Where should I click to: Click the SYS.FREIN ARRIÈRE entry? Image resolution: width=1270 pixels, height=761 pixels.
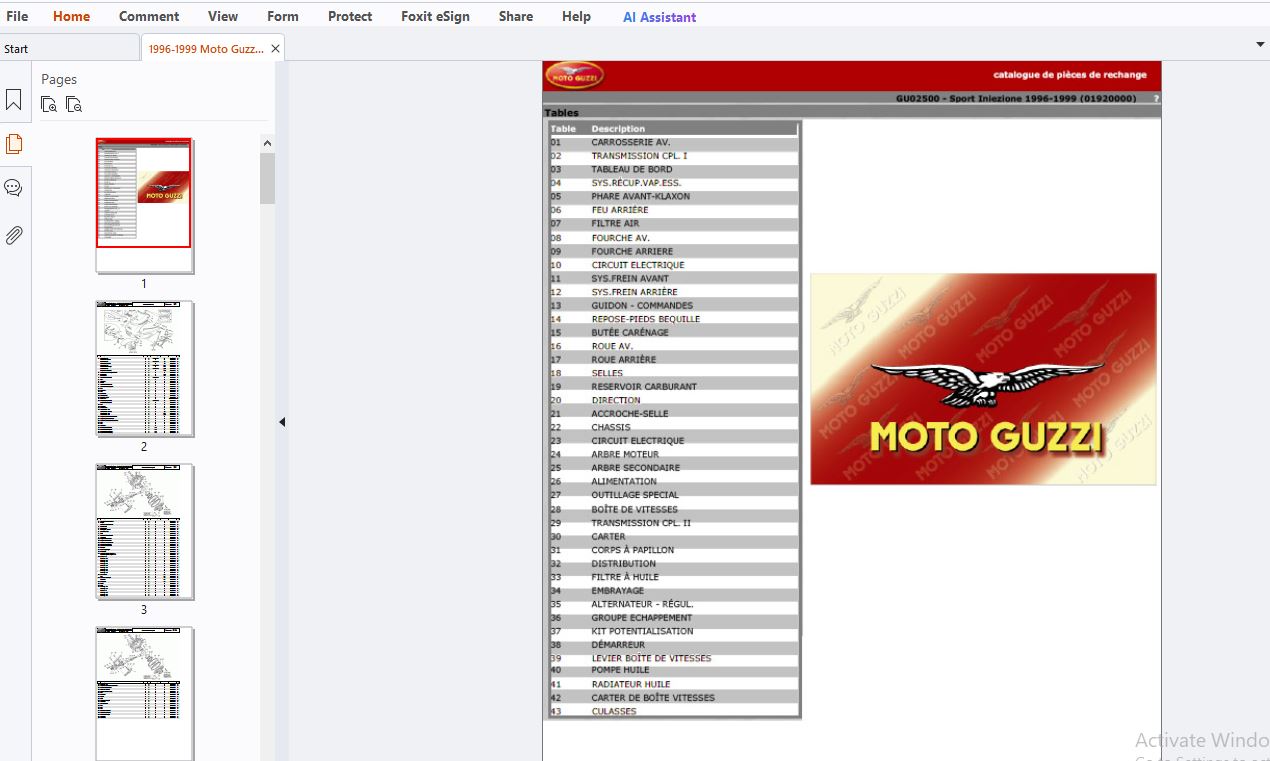tap(634, 292)
